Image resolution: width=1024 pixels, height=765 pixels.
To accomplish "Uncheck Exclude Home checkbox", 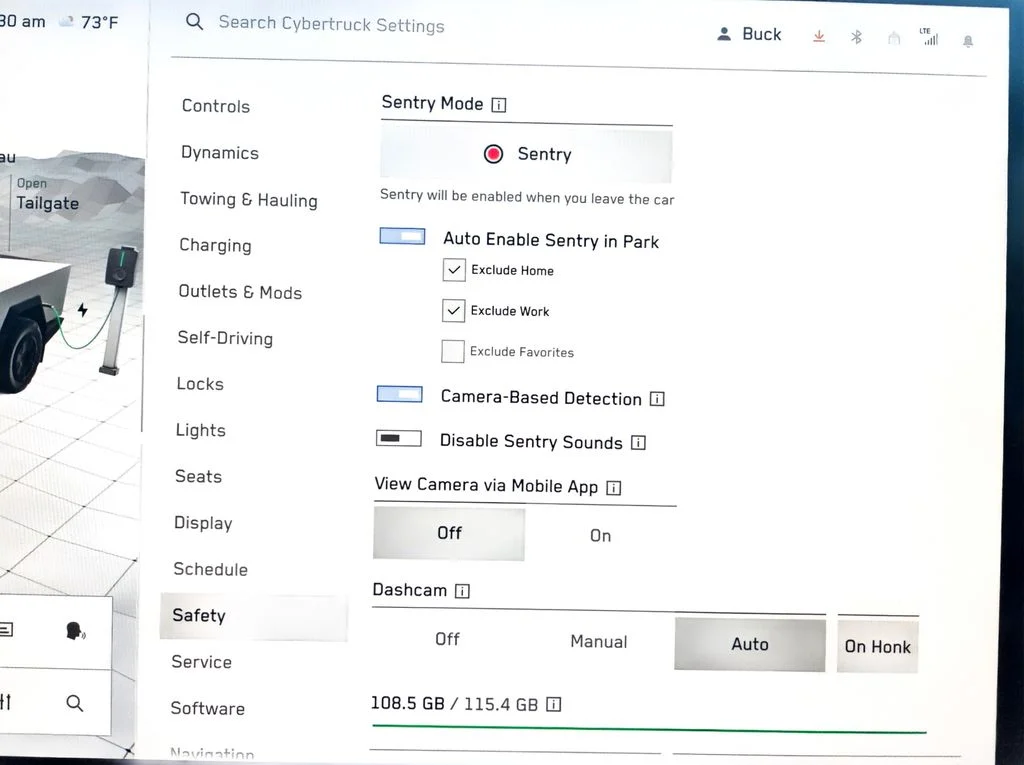I will pyautogui.click(x=454, y=269).
